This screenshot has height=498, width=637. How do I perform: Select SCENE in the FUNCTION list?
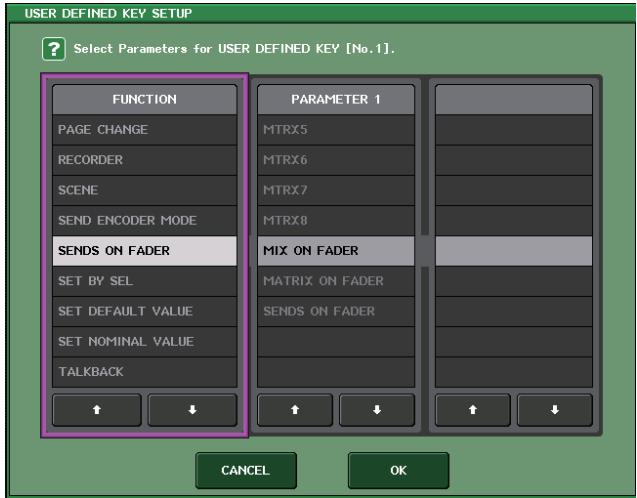(x=145, y=190)
